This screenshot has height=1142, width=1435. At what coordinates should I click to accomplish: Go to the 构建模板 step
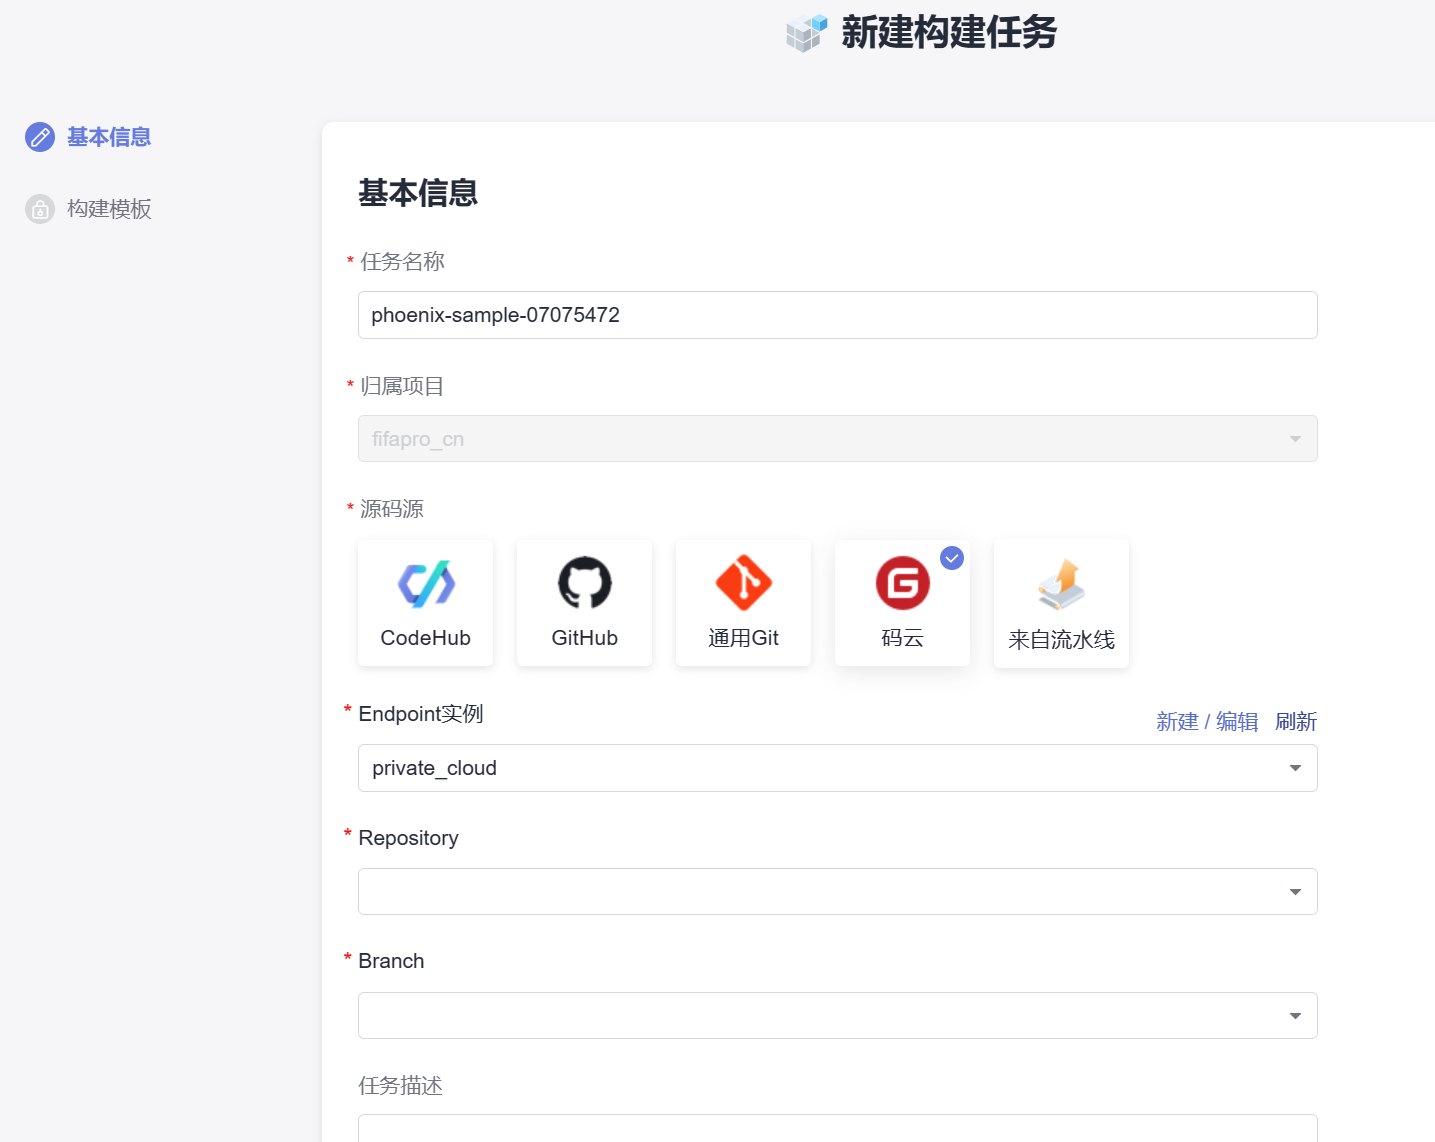109,209
